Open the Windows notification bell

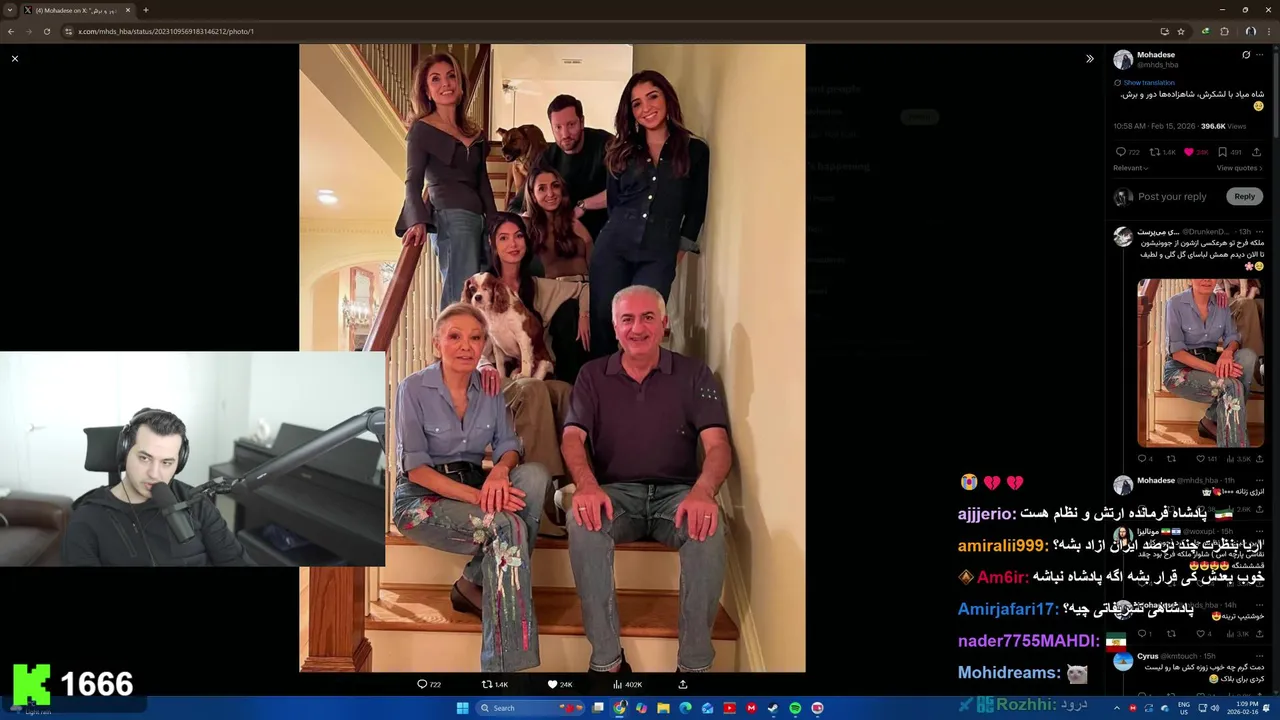(1266, 708)
